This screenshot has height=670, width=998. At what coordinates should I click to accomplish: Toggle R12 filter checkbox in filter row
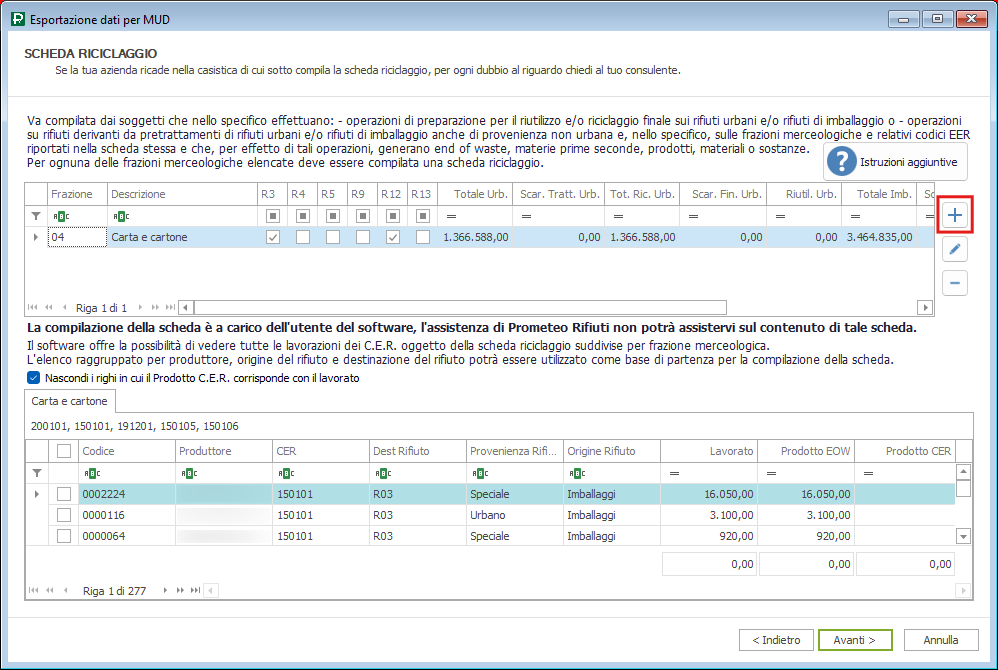coord(393,216)
